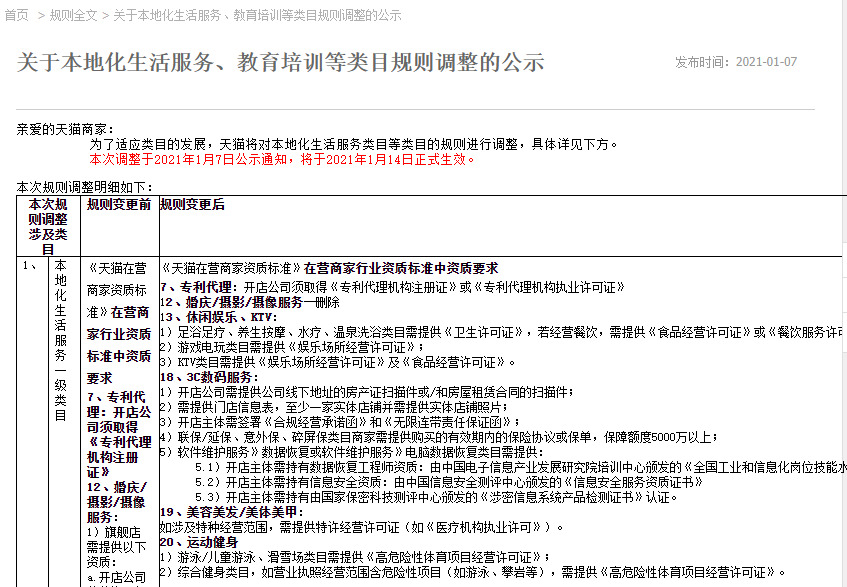This screenshot has height=587, width=847.
Task: Click the vertical cell 本地生活服务一级类目
Action: (60, 340)
